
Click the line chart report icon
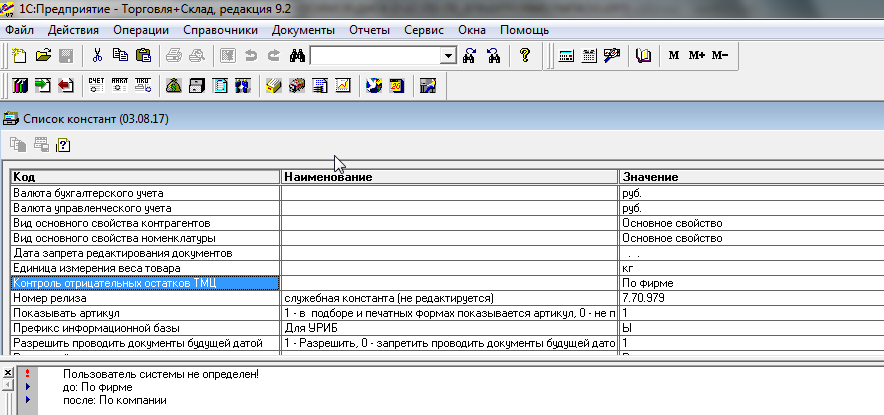[343, 86]
